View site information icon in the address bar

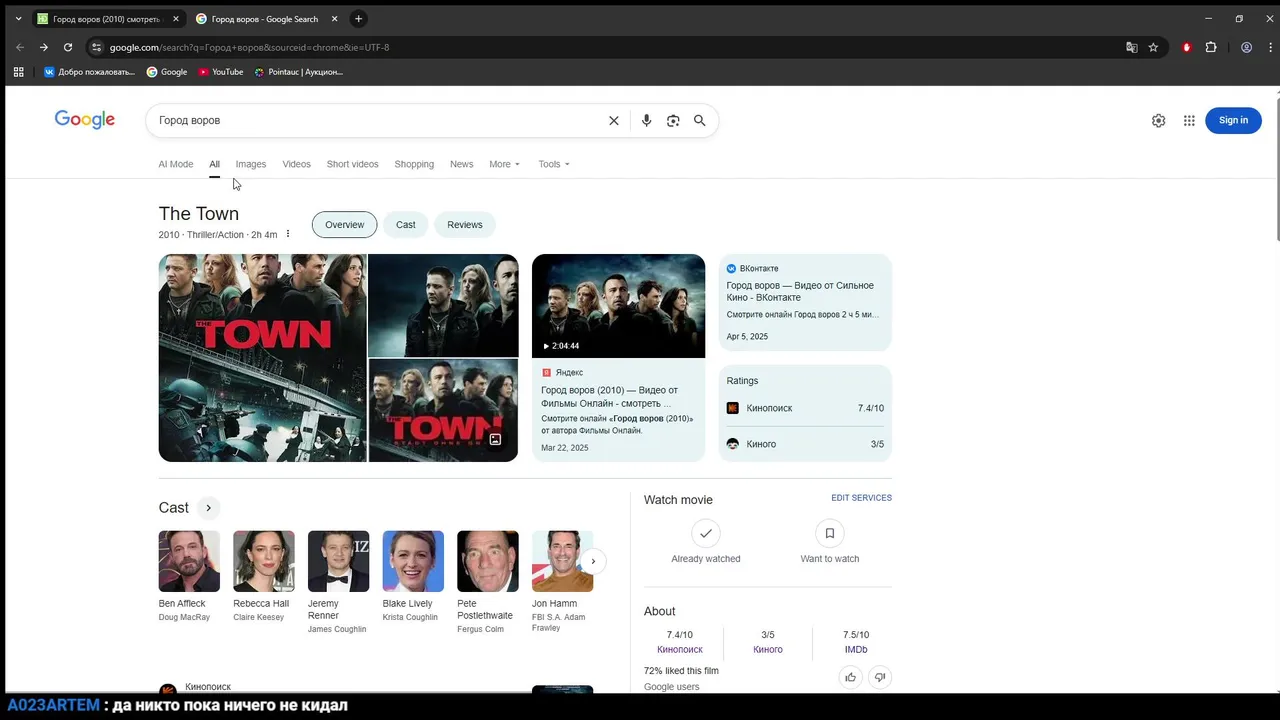[x=96, y=47]
